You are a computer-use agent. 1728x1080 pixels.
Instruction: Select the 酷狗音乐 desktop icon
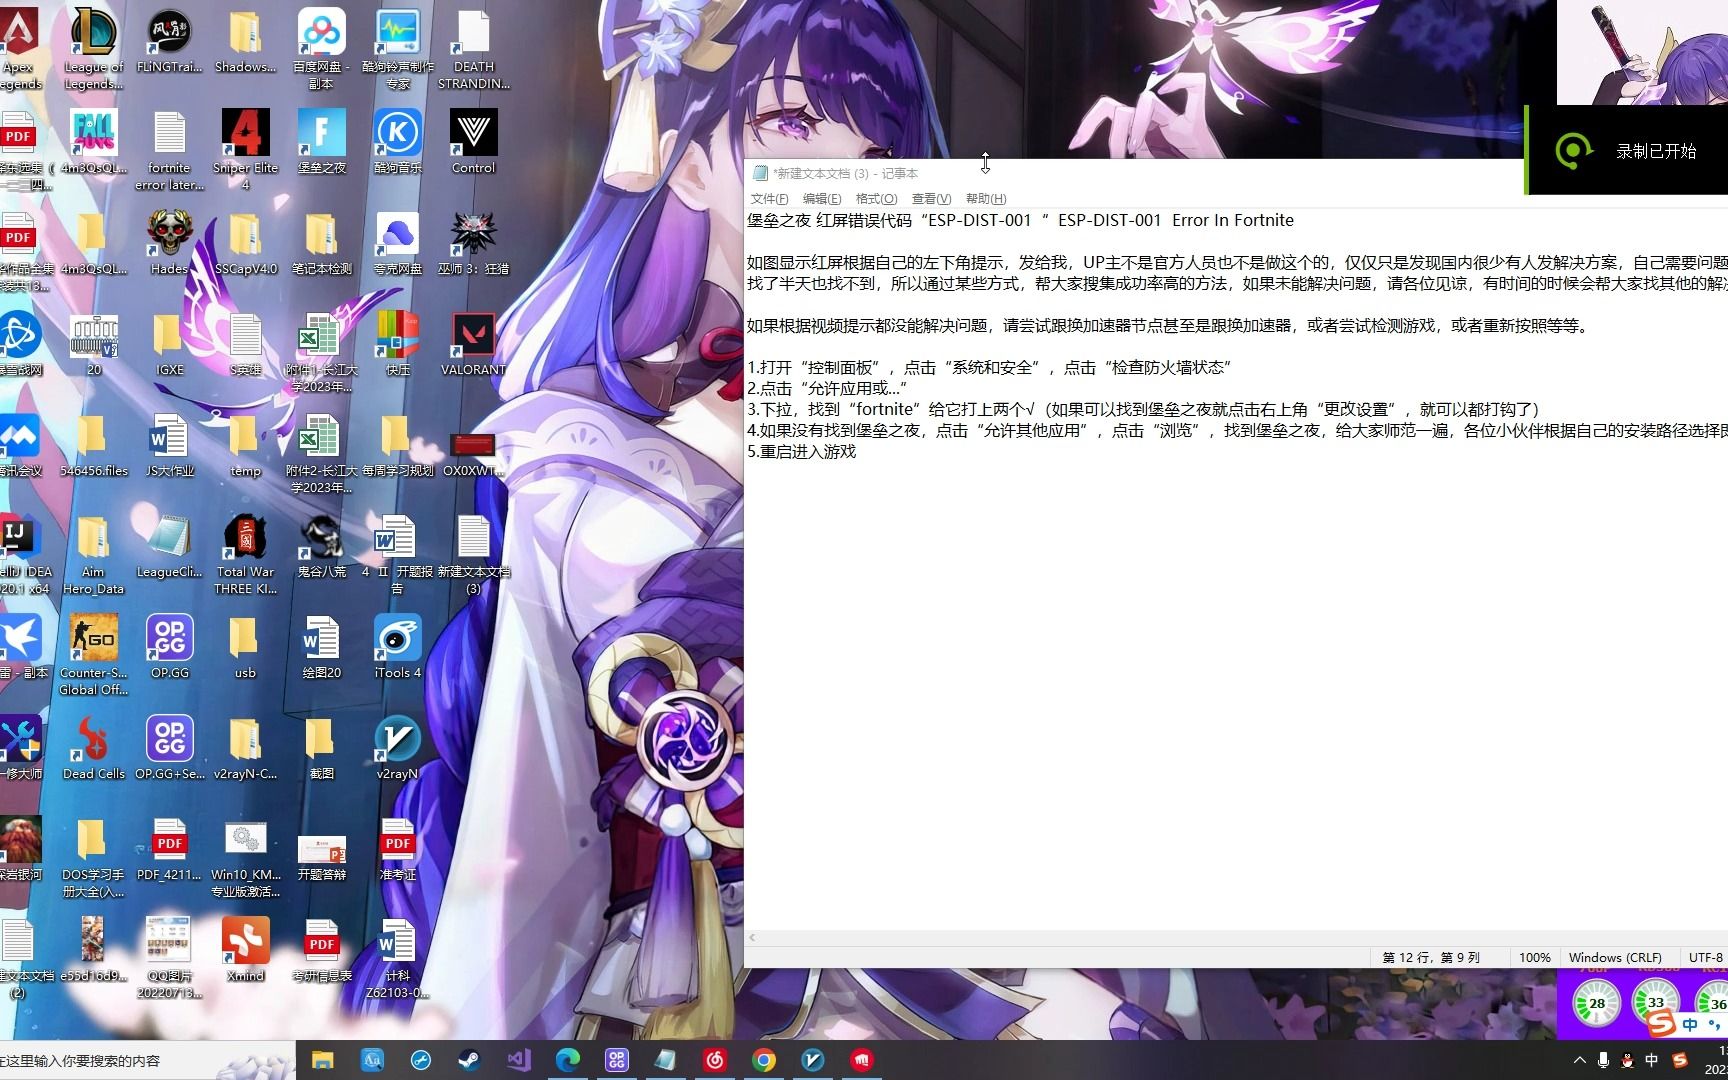coord(397,142)
